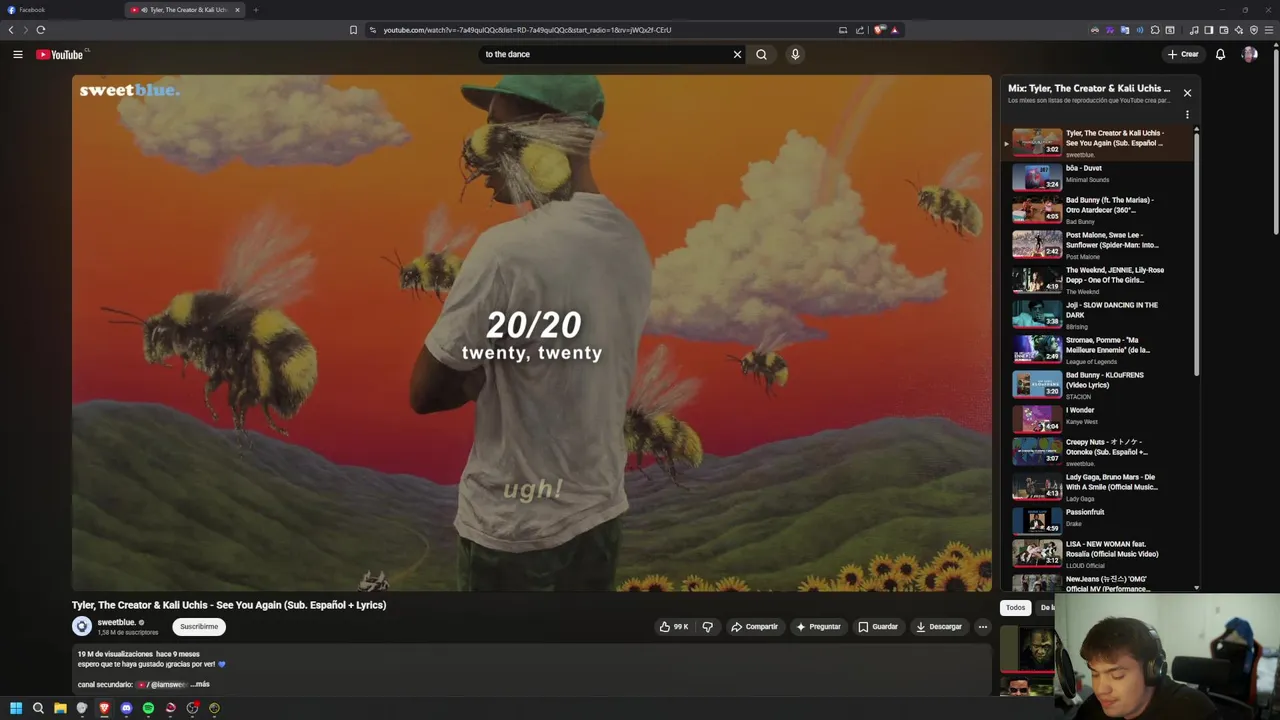Play Bad Bunny KLOuFRENS video

[x=1100, y=385]
